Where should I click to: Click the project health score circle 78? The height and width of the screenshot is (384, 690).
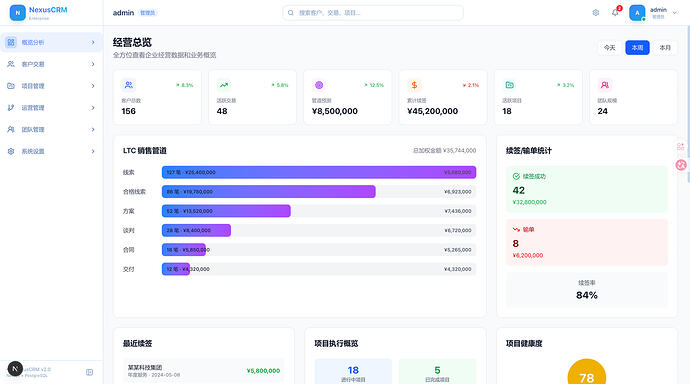pos(587,372)
